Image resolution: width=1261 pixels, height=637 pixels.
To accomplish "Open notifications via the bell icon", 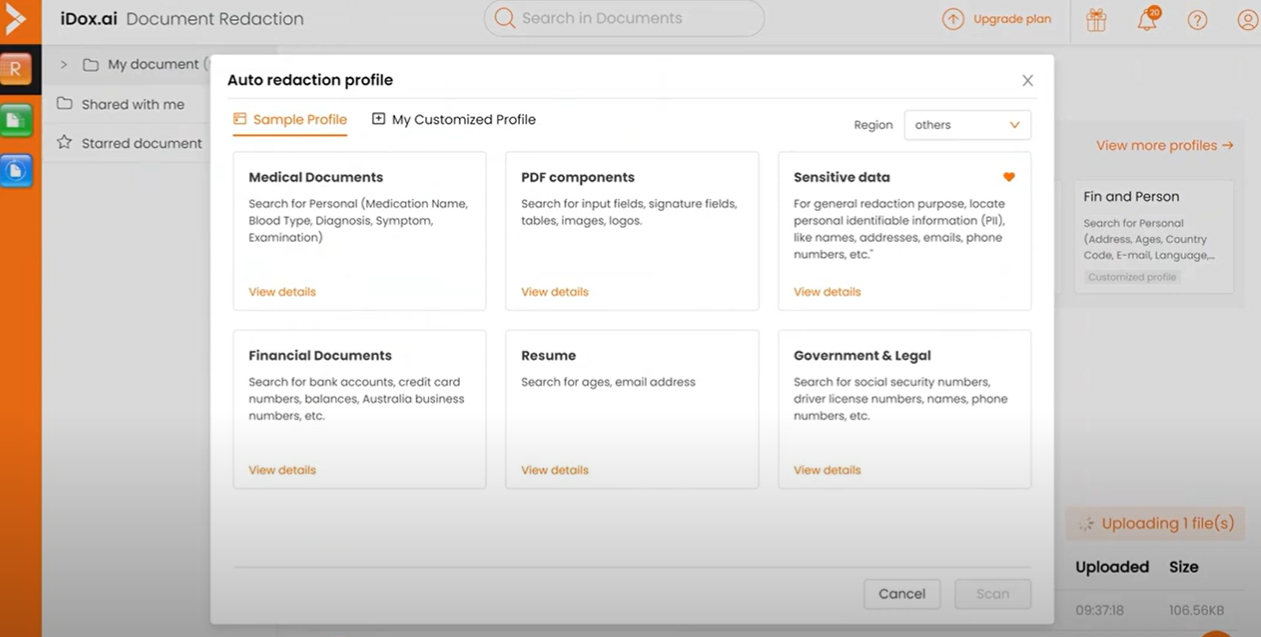I will [x=1146, y=20].
